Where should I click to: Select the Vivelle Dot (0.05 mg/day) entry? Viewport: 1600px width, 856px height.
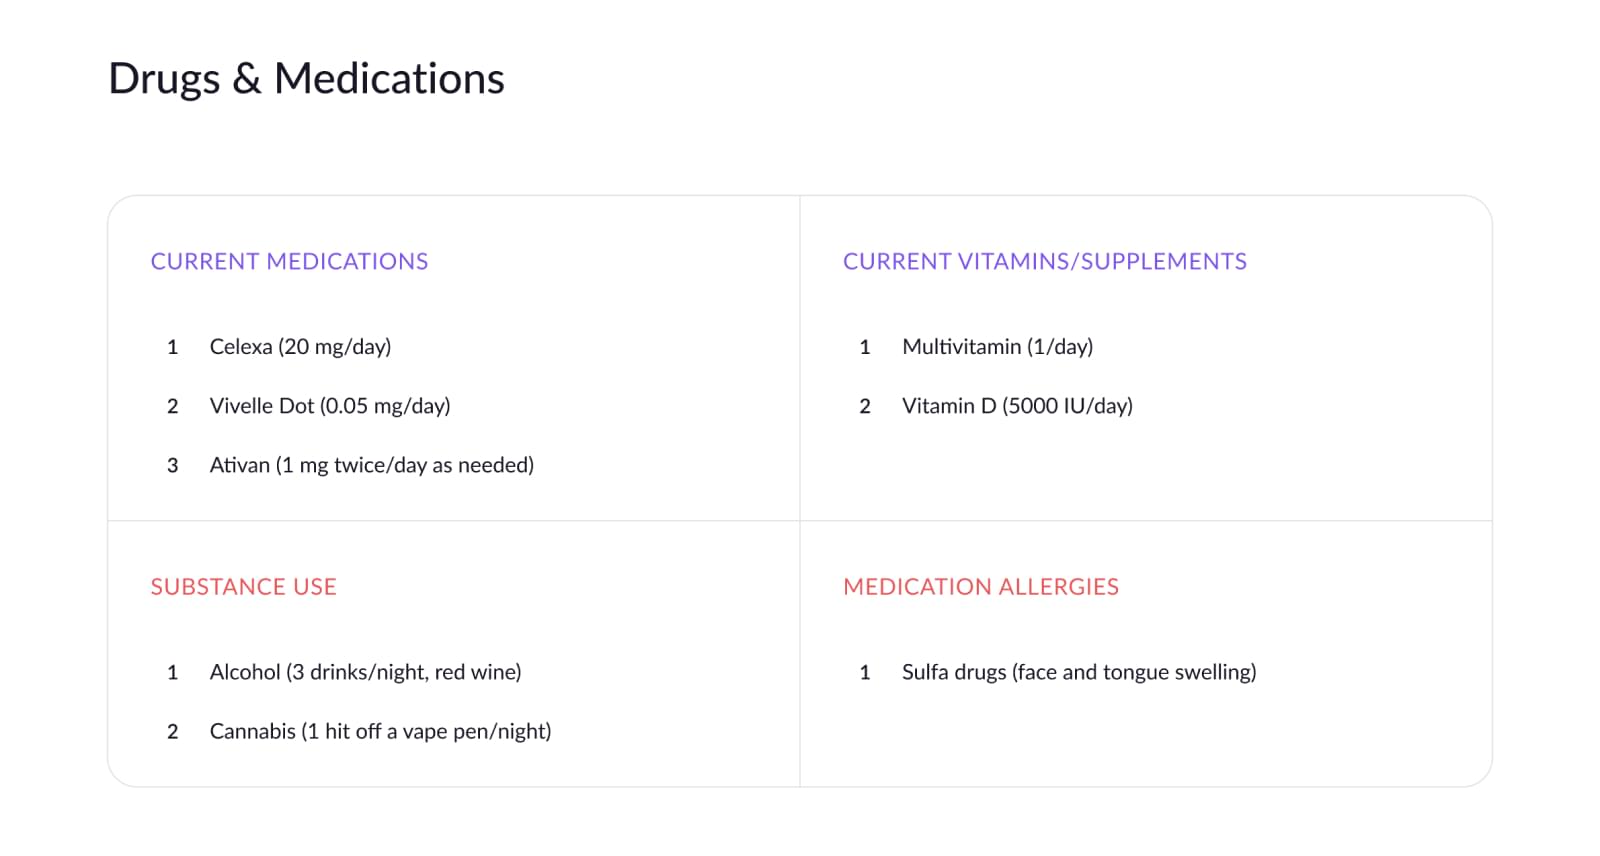click(x=330, y=406)
